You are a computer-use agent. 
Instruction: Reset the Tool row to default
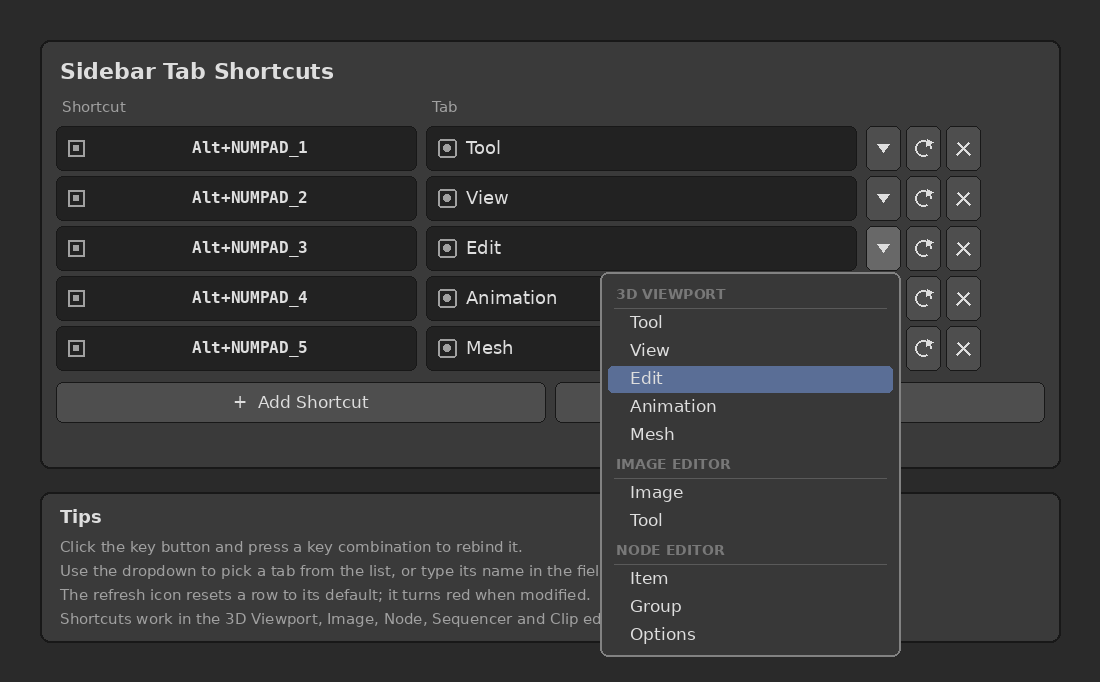tap(923, 148)
